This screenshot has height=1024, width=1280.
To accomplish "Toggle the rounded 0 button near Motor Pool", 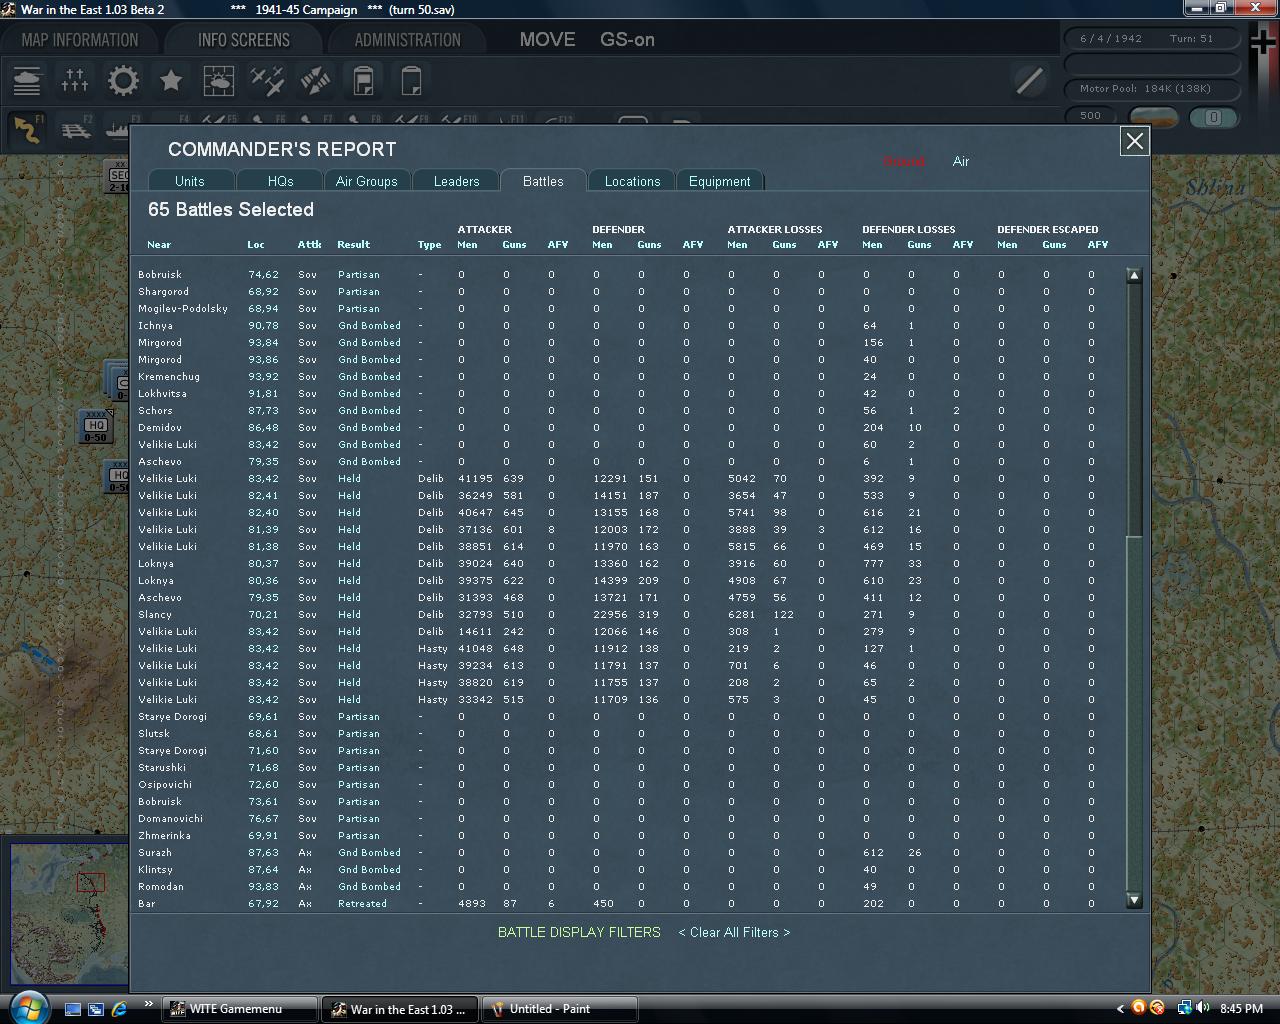I will (1212, 117).
